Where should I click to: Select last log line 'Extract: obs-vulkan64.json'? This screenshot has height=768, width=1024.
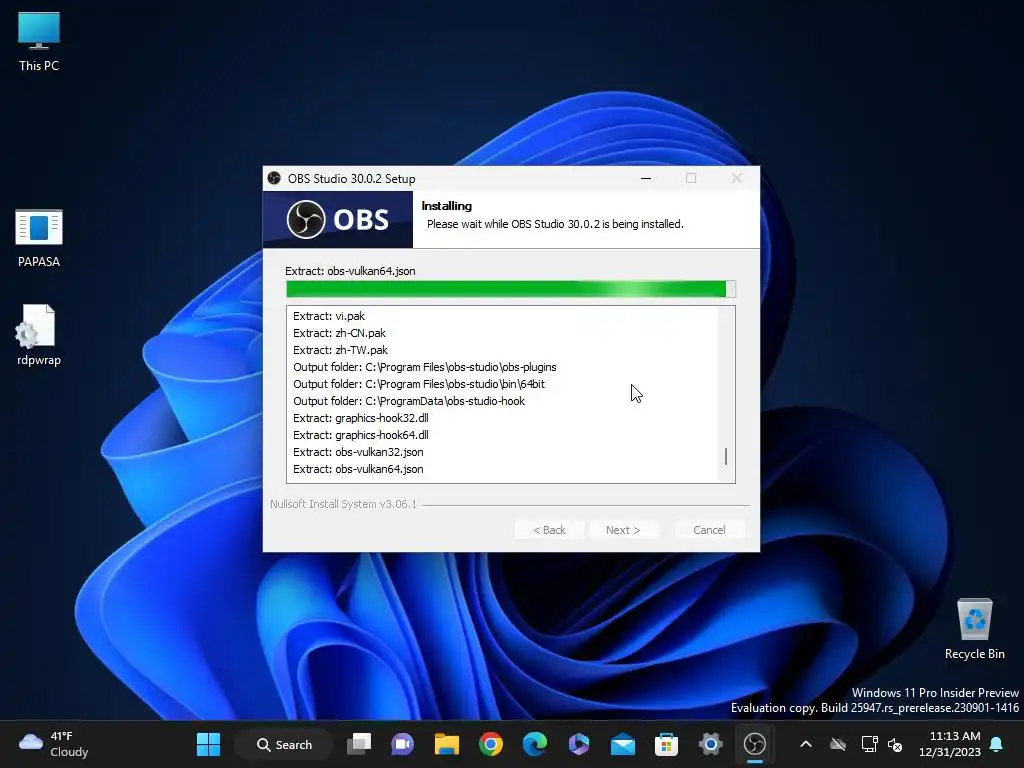[x=358, y=469]
